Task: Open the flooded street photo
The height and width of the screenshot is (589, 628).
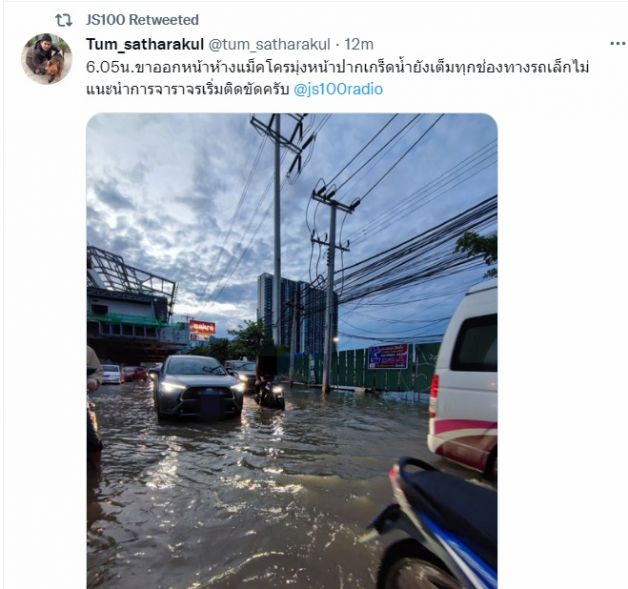Action: (x=292, y=351)
